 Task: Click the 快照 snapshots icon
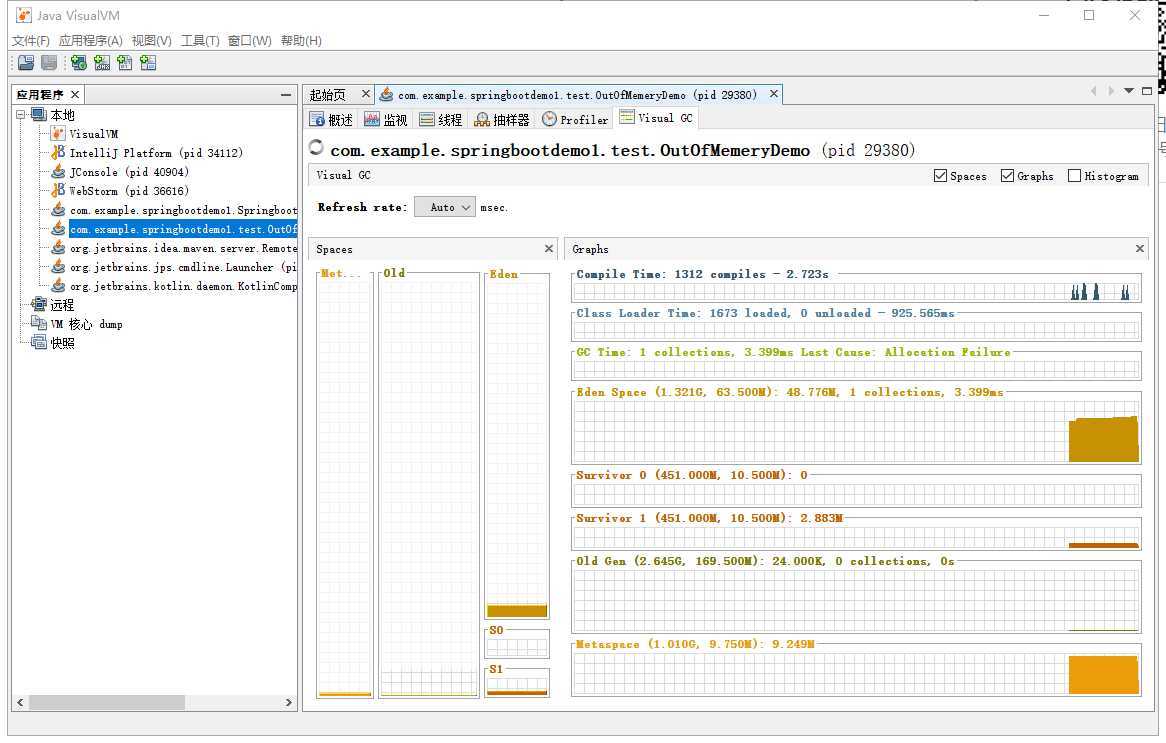pos(39,342)
